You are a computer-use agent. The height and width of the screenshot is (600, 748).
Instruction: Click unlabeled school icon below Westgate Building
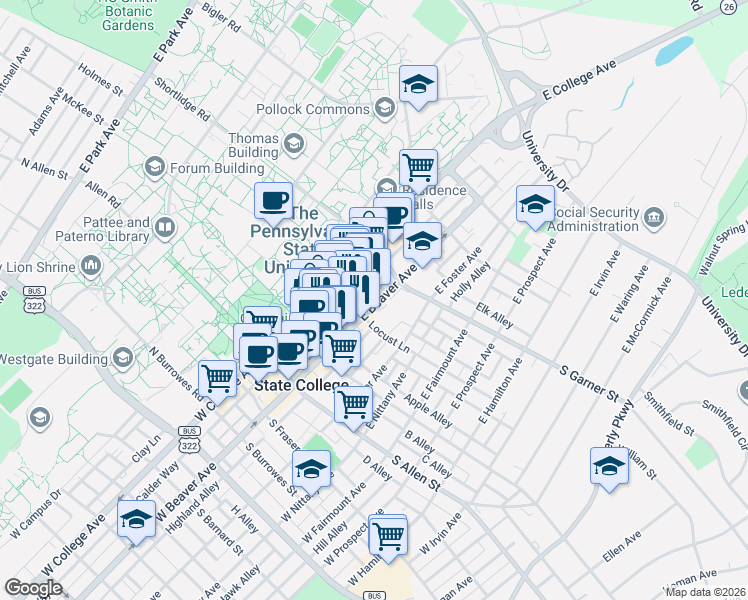[x=40, y=418]
